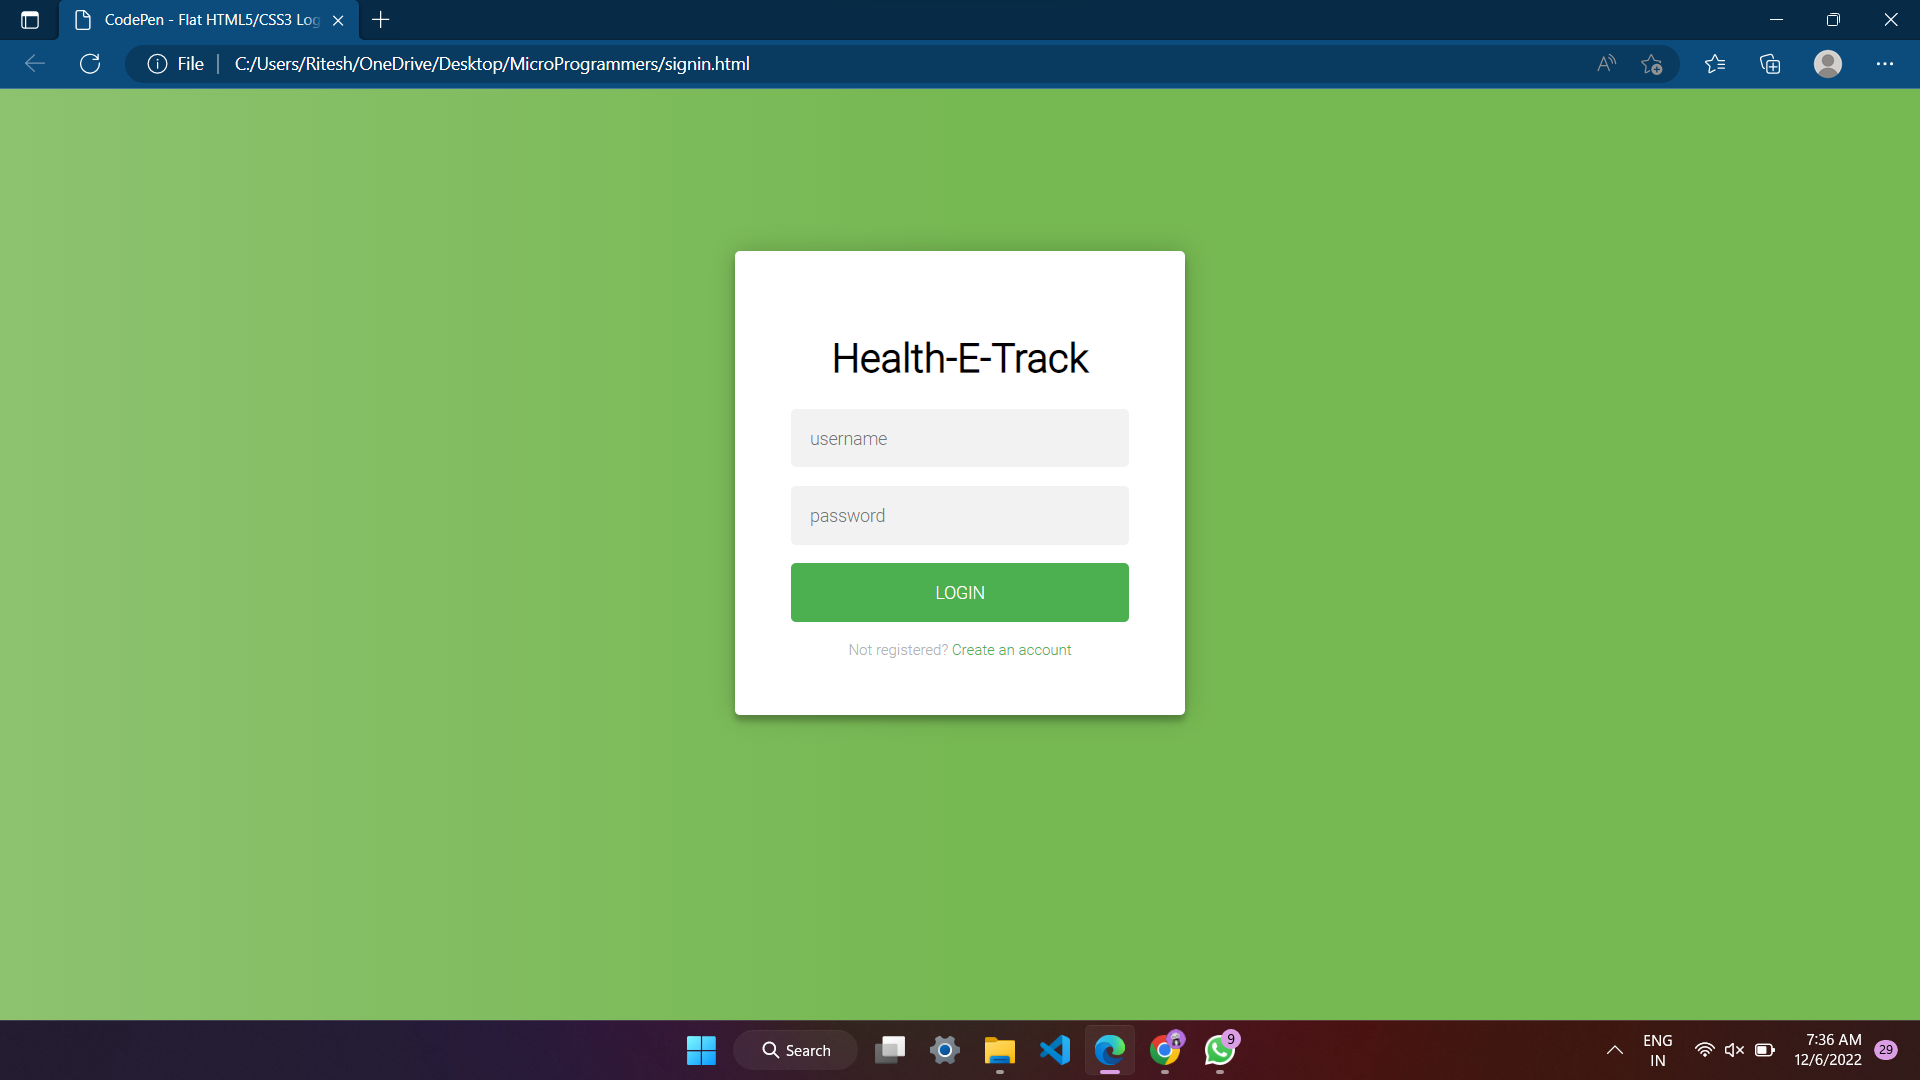Open WhatsApp from the taskbar
1920x1080 pixels.
click(x=1218, y=1050)
